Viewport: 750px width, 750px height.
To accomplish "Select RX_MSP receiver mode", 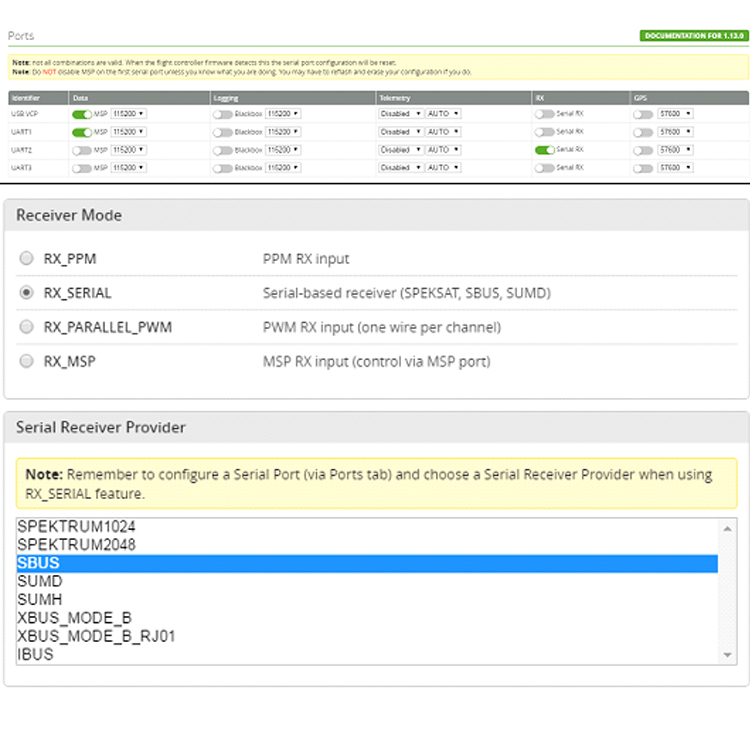I will [x=26, y=361].
